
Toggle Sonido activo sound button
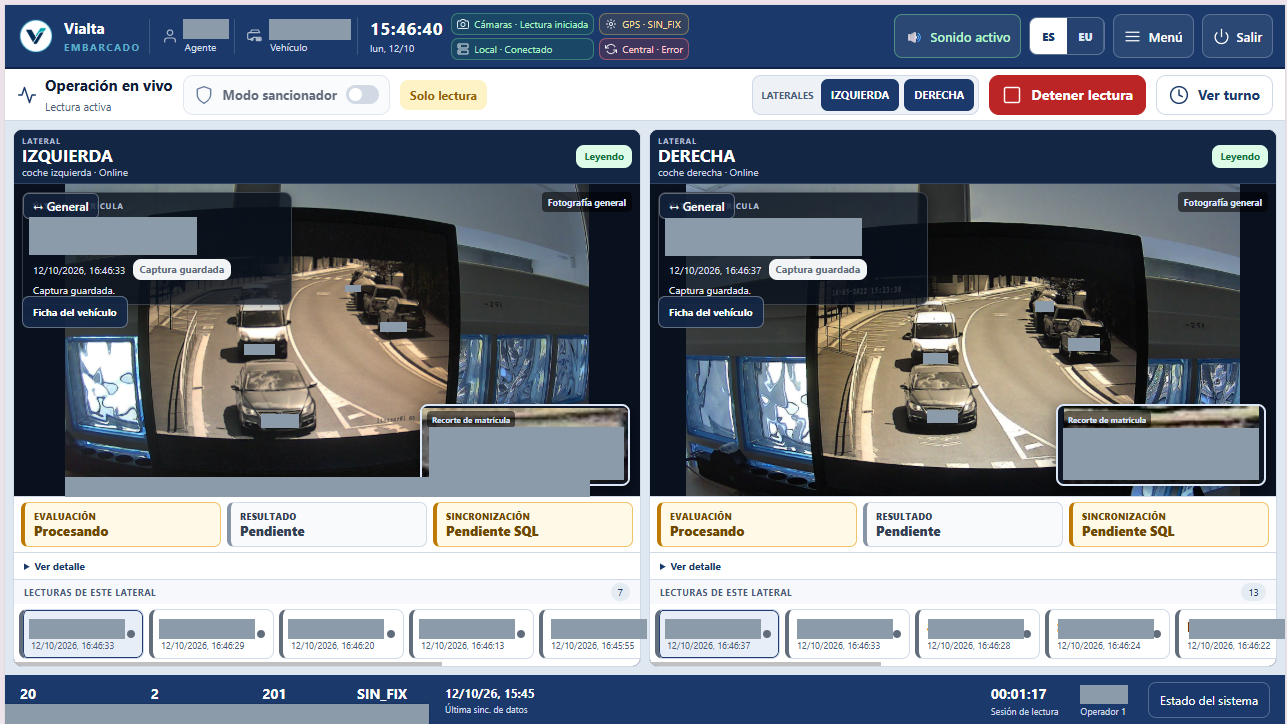tap(957, 37)
